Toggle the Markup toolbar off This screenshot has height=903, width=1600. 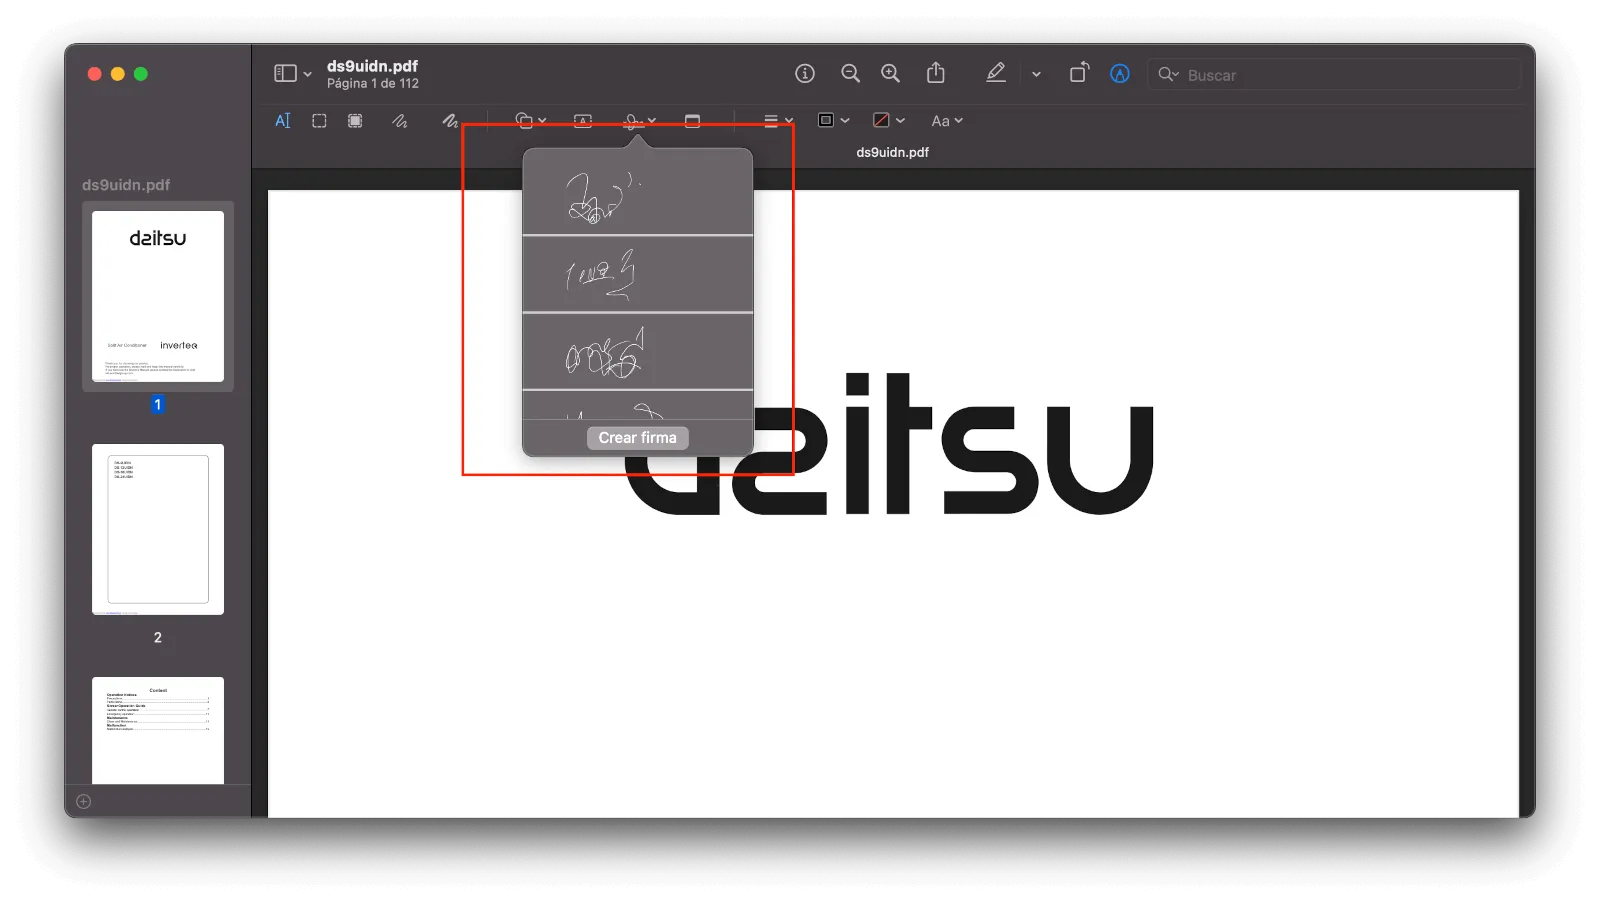click(x=1120, y=74)
